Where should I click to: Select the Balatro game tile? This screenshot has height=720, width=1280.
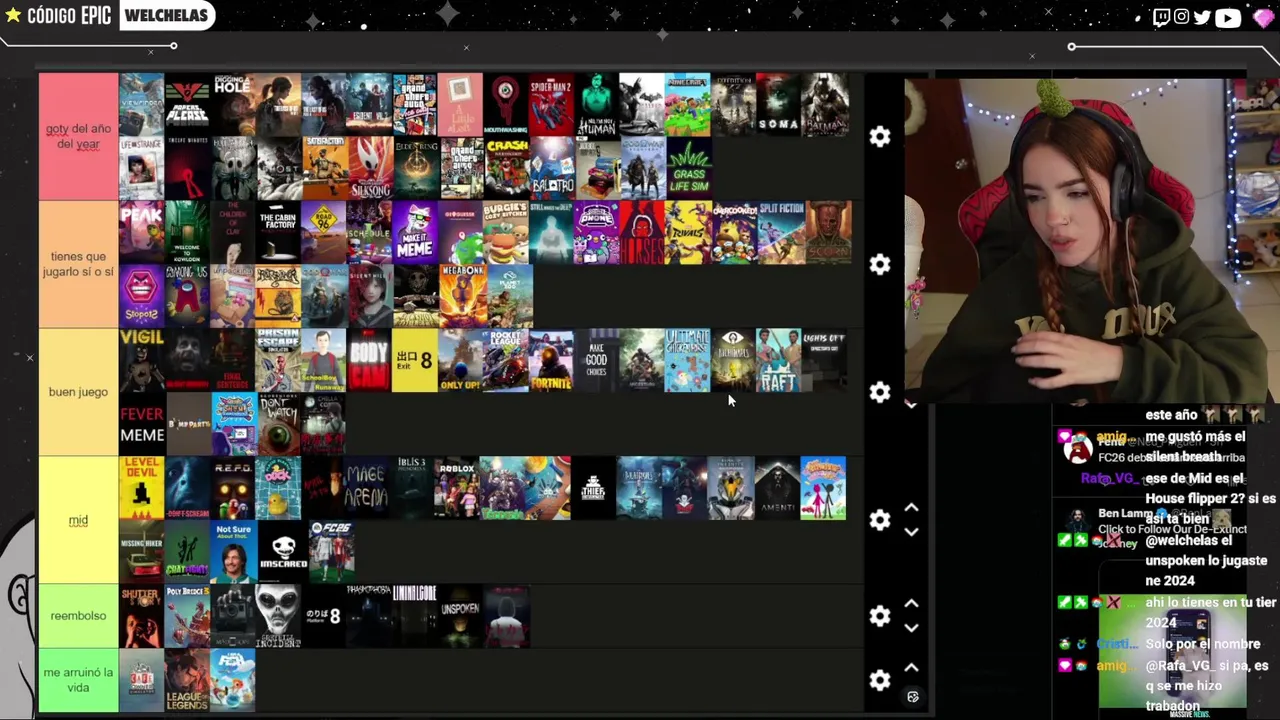coord(551,168)
